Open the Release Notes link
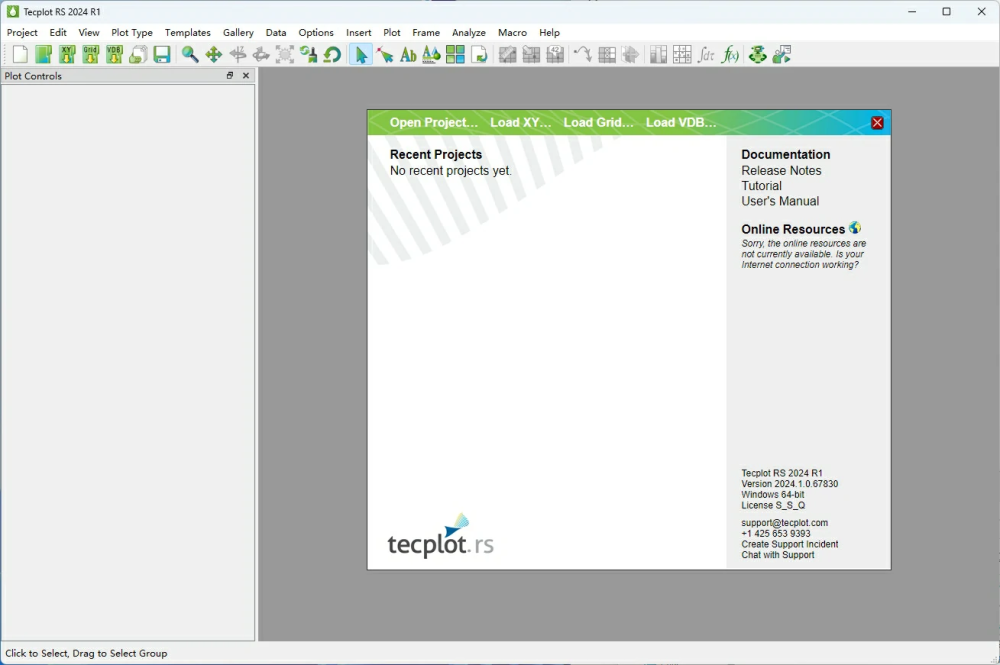This screenshot has height=665, width=1000. point(781,171)
